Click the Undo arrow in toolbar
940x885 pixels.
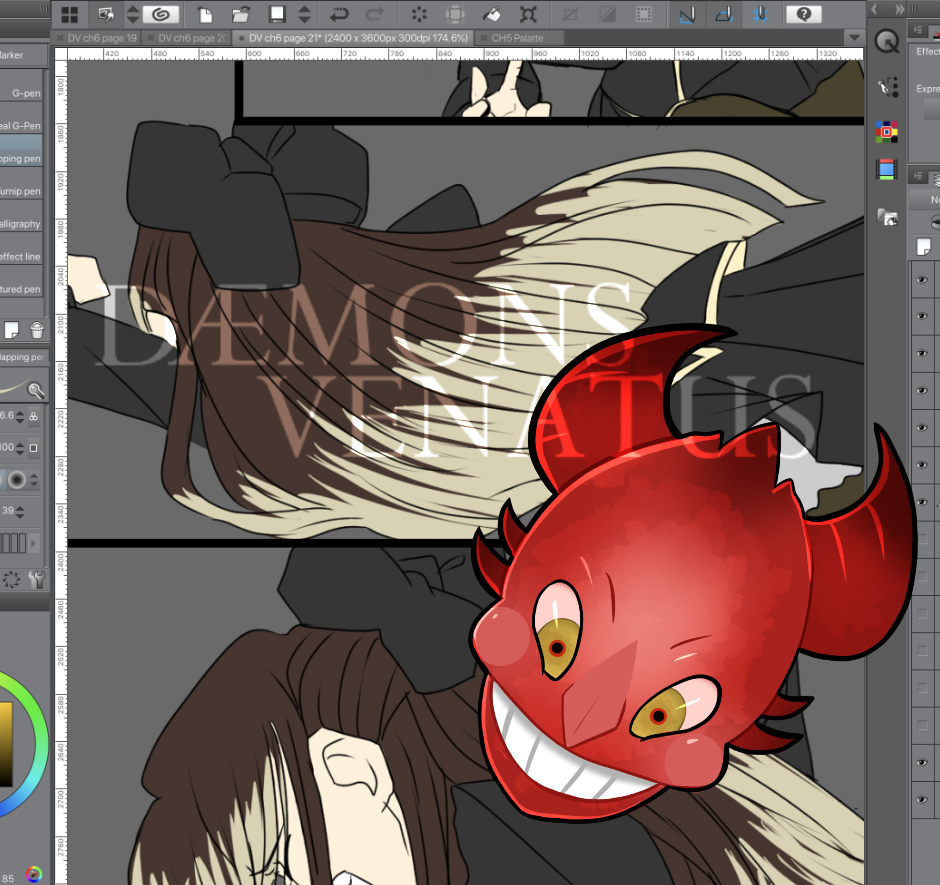click(x=339, y=14)
